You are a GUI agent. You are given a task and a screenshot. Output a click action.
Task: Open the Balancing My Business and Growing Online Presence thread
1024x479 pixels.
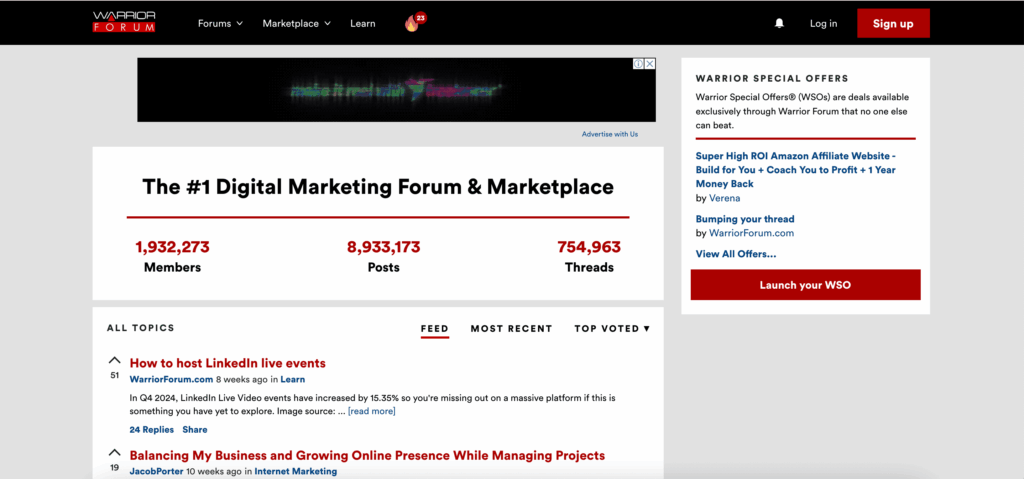(367, 455)
